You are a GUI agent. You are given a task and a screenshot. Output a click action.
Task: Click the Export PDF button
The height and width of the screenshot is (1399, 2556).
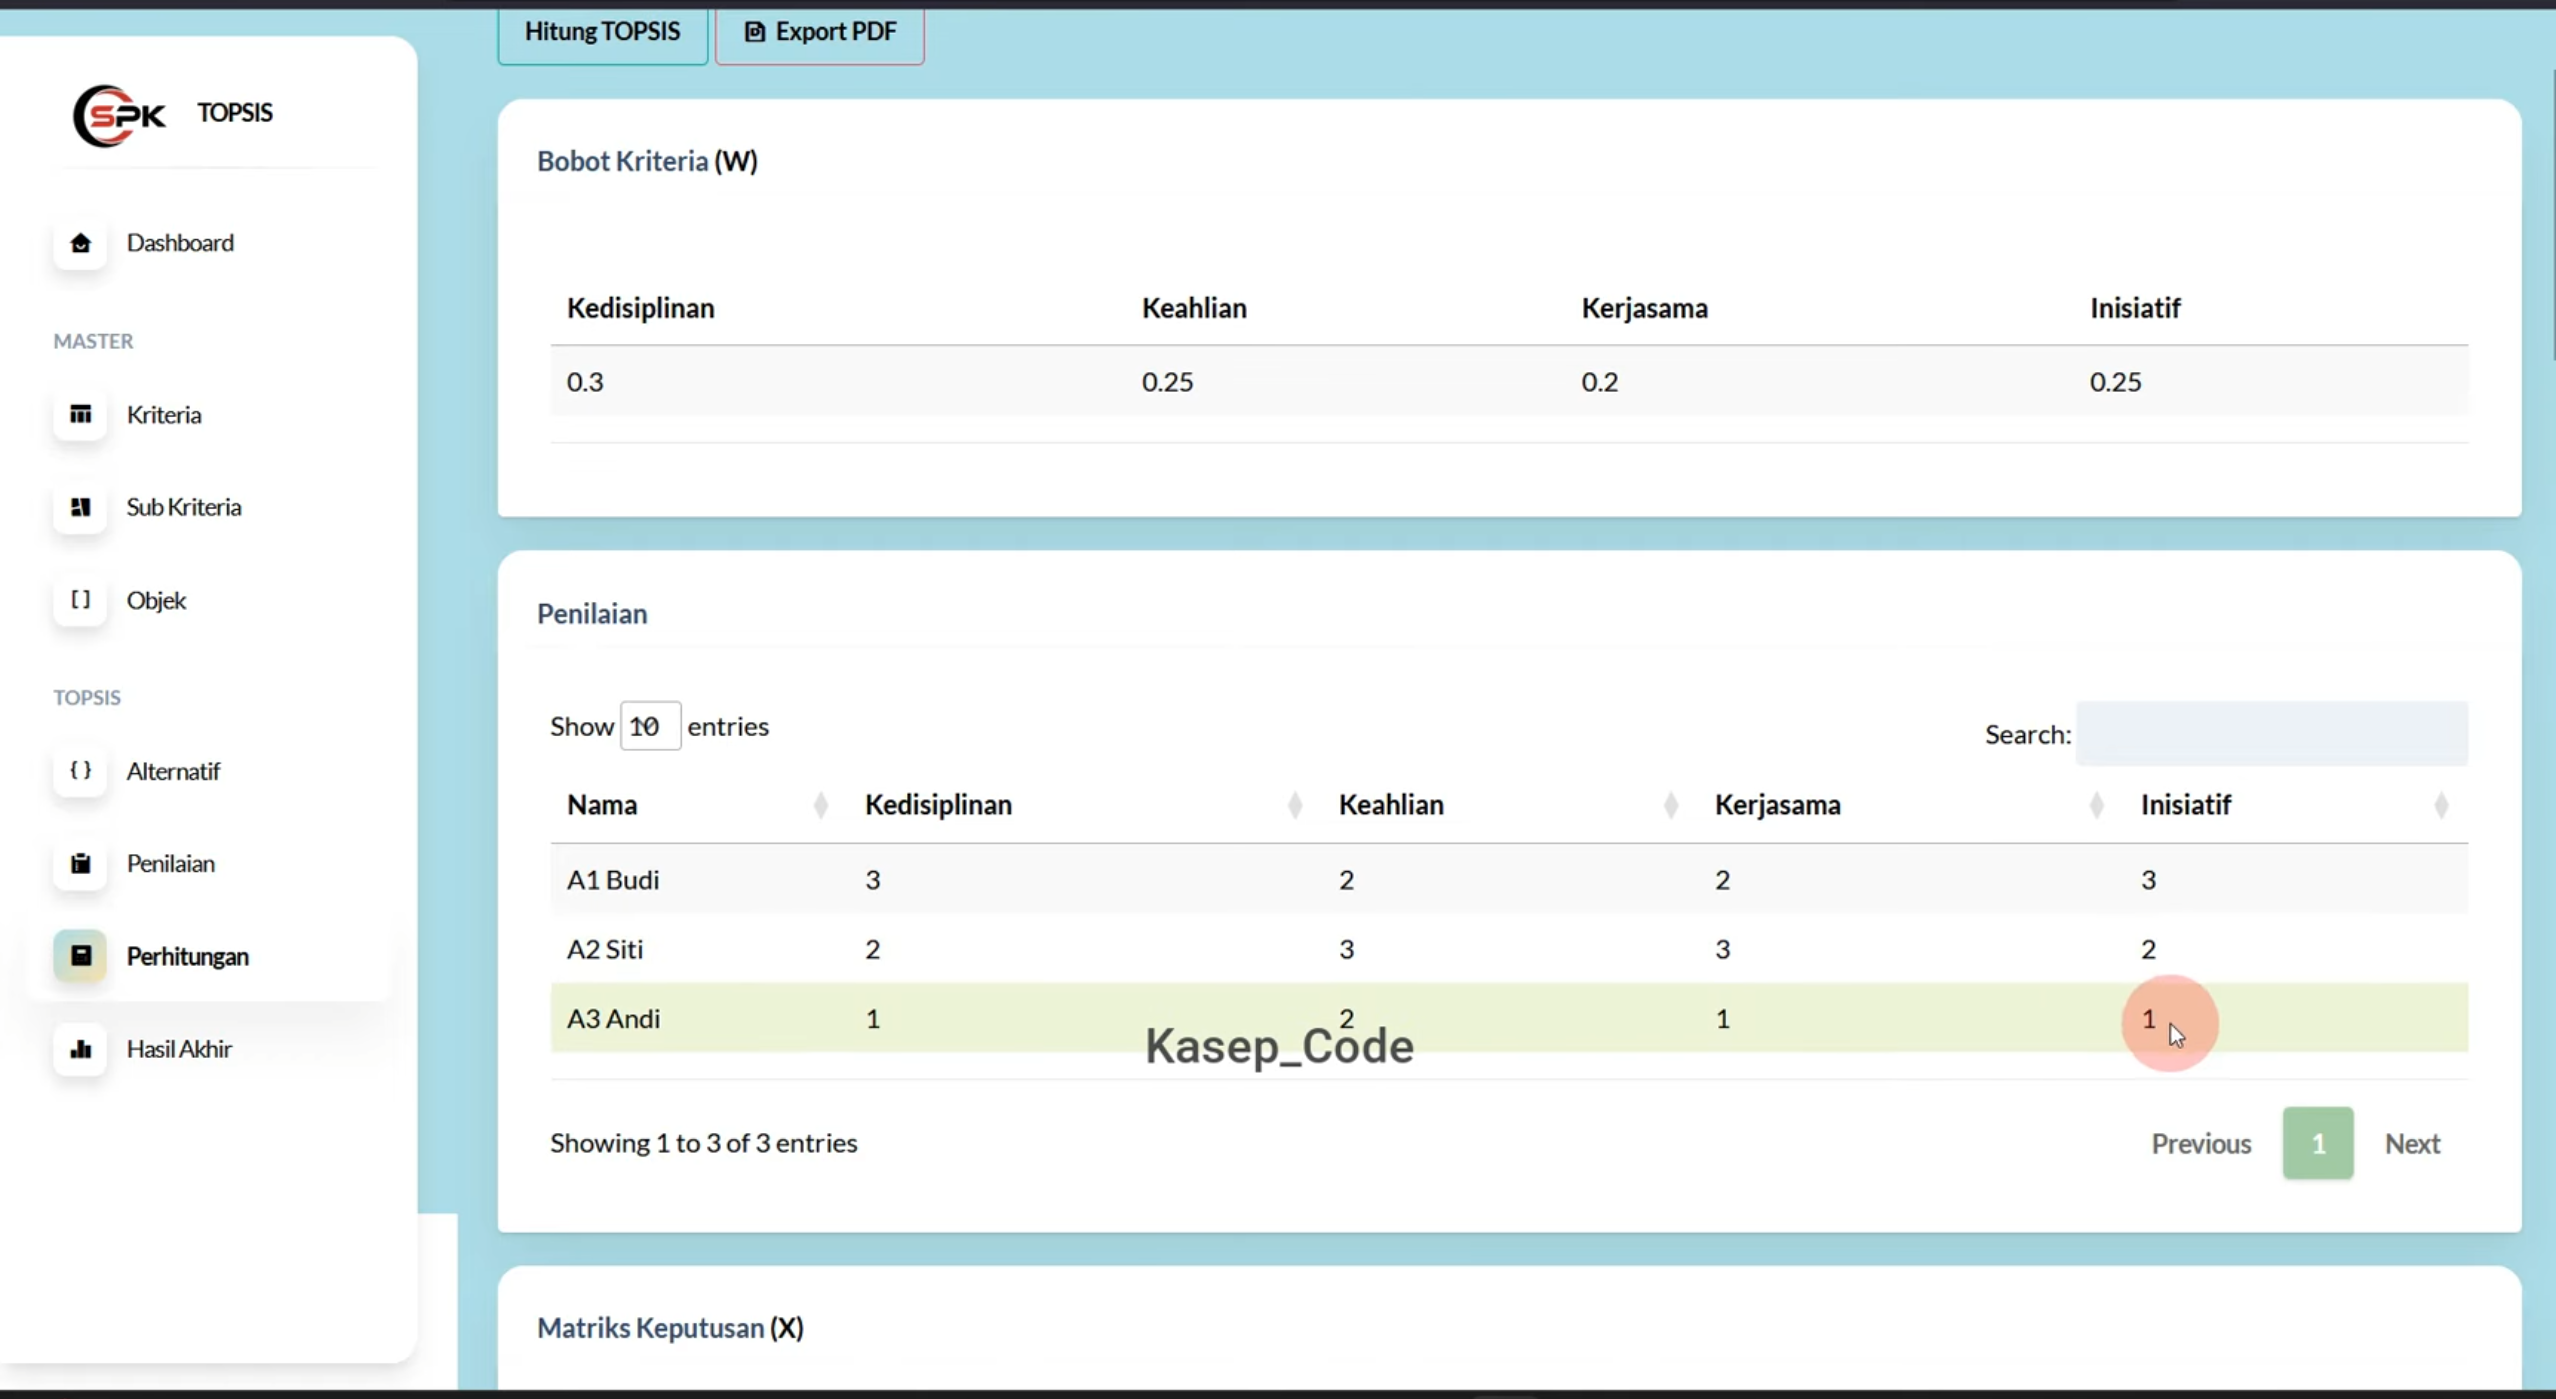pos(820,32)
